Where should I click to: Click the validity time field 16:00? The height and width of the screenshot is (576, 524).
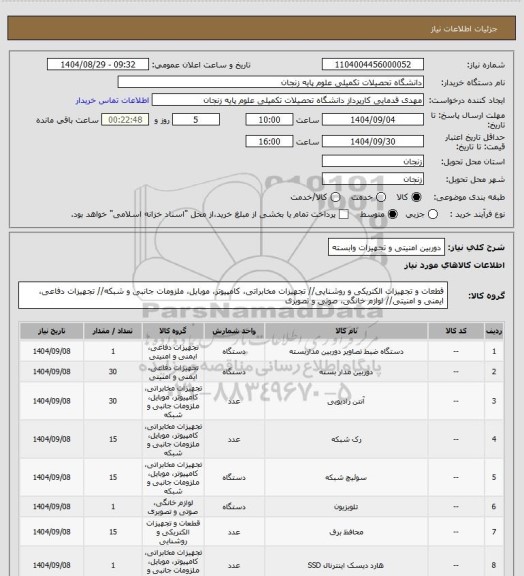pyautogui.click(x=269, y=141)
